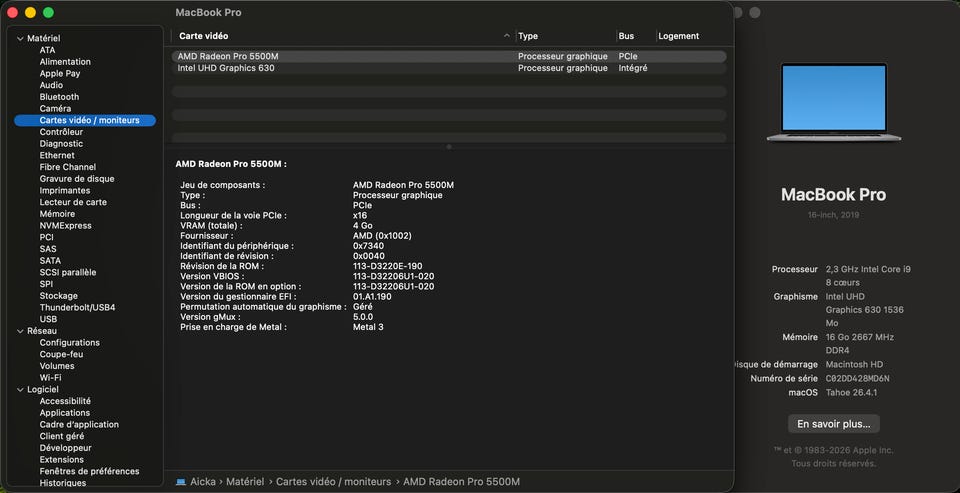Select PCI in the sidebar
The image size is (960, 493).
pyautogui.click(x=47, y=237)
